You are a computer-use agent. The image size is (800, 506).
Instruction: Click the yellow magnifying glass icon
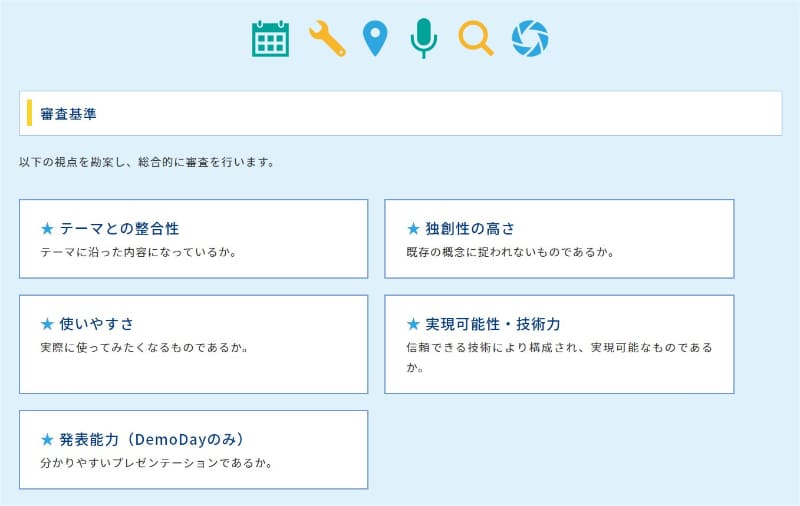(x=476, y=38)
